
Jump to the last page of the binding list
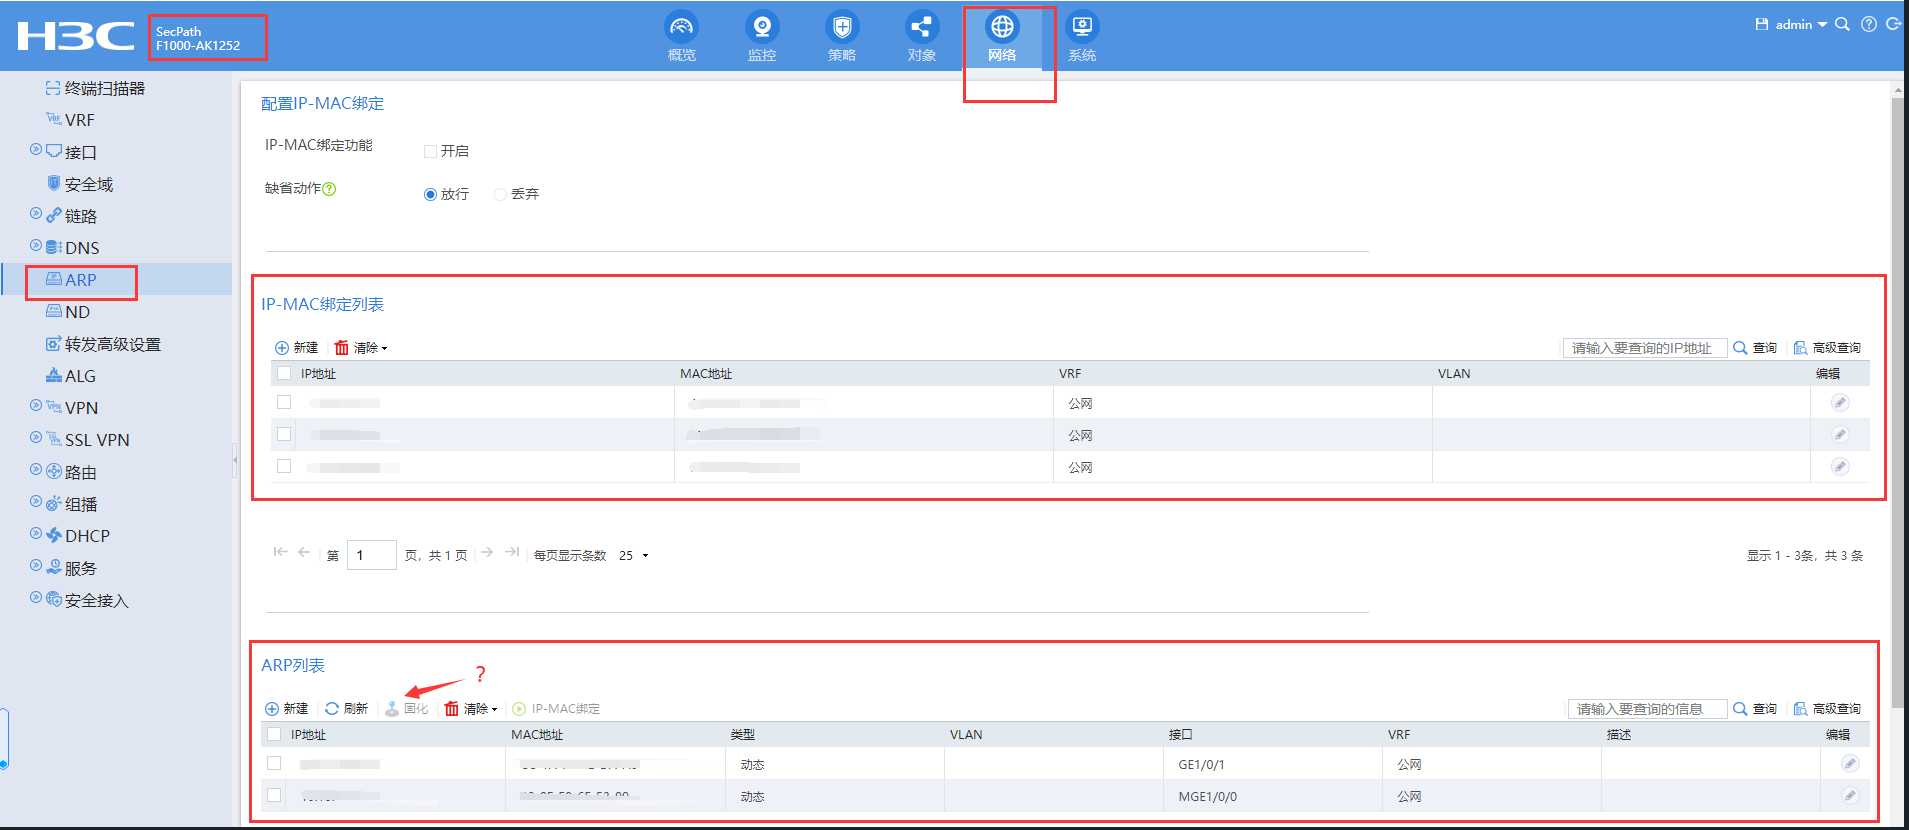512,552
